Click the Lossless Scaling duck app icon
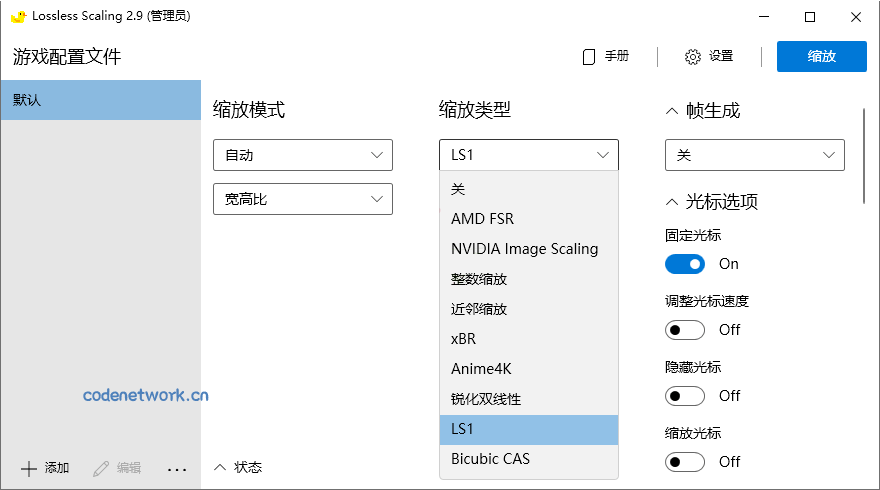Screen dimensions: 880x490 (x=18, y=16)
